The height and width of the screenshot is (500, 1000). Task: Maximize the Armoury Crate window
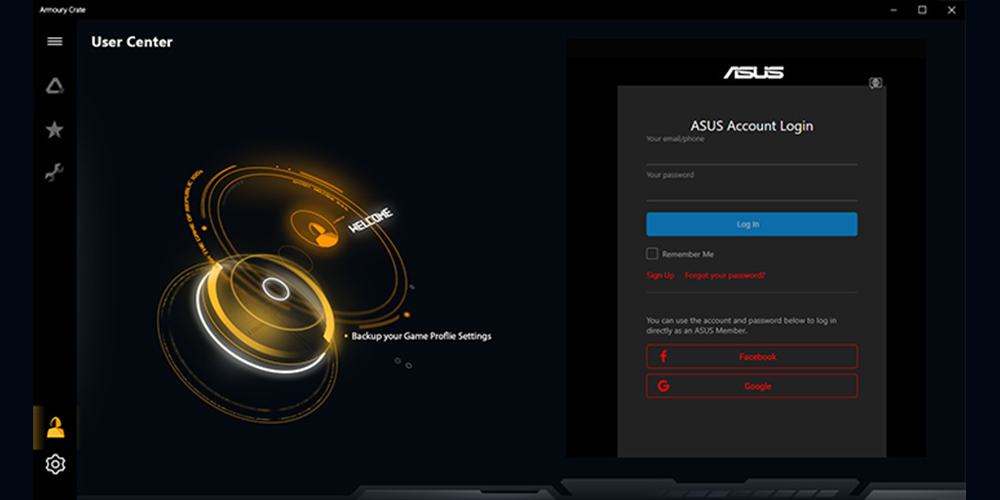coord(922,9)
